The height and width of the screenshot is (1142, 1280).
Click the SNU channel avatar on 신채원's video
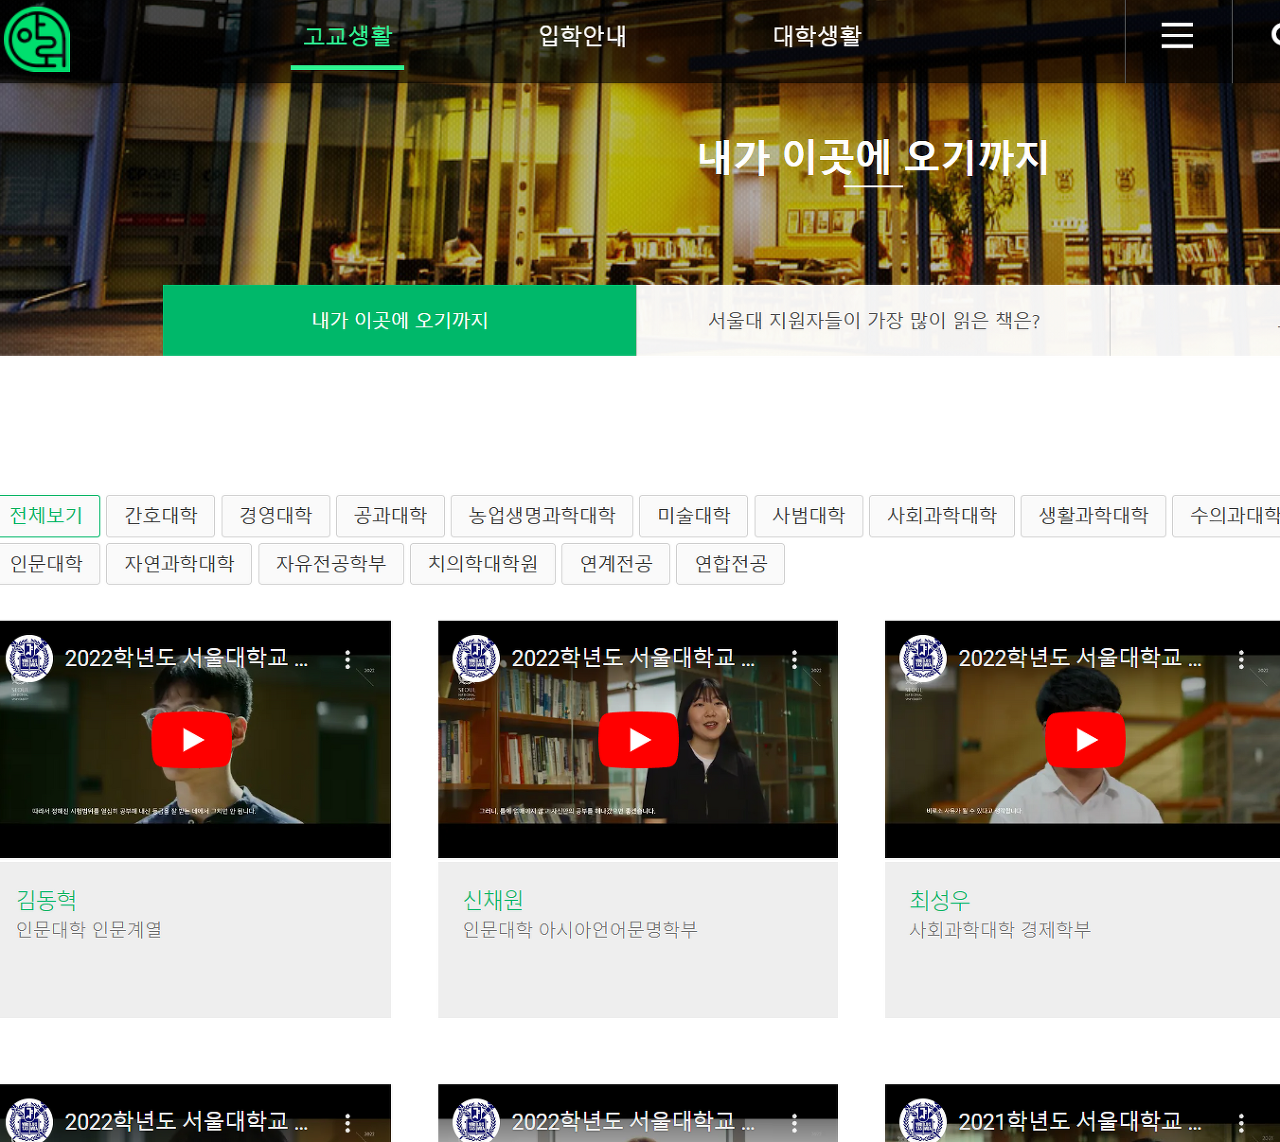tap(476, 658)
